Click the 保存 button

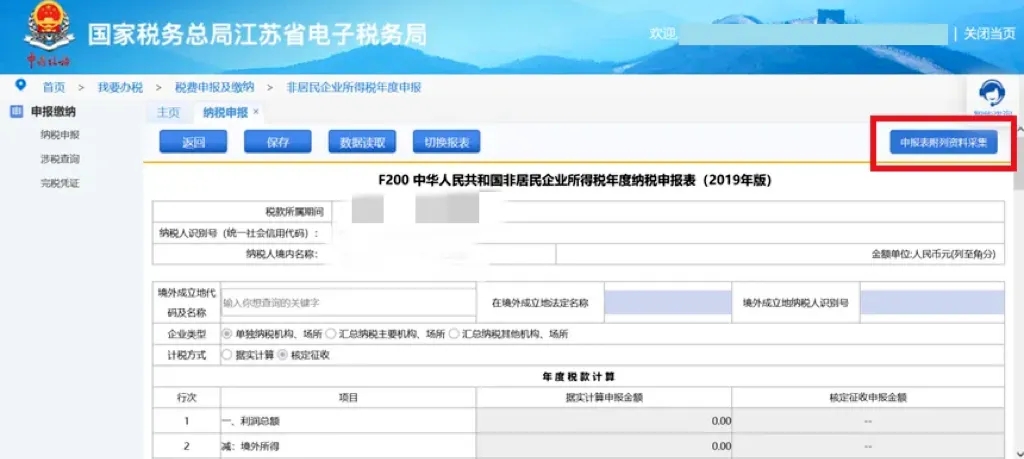tap(278, 142)
